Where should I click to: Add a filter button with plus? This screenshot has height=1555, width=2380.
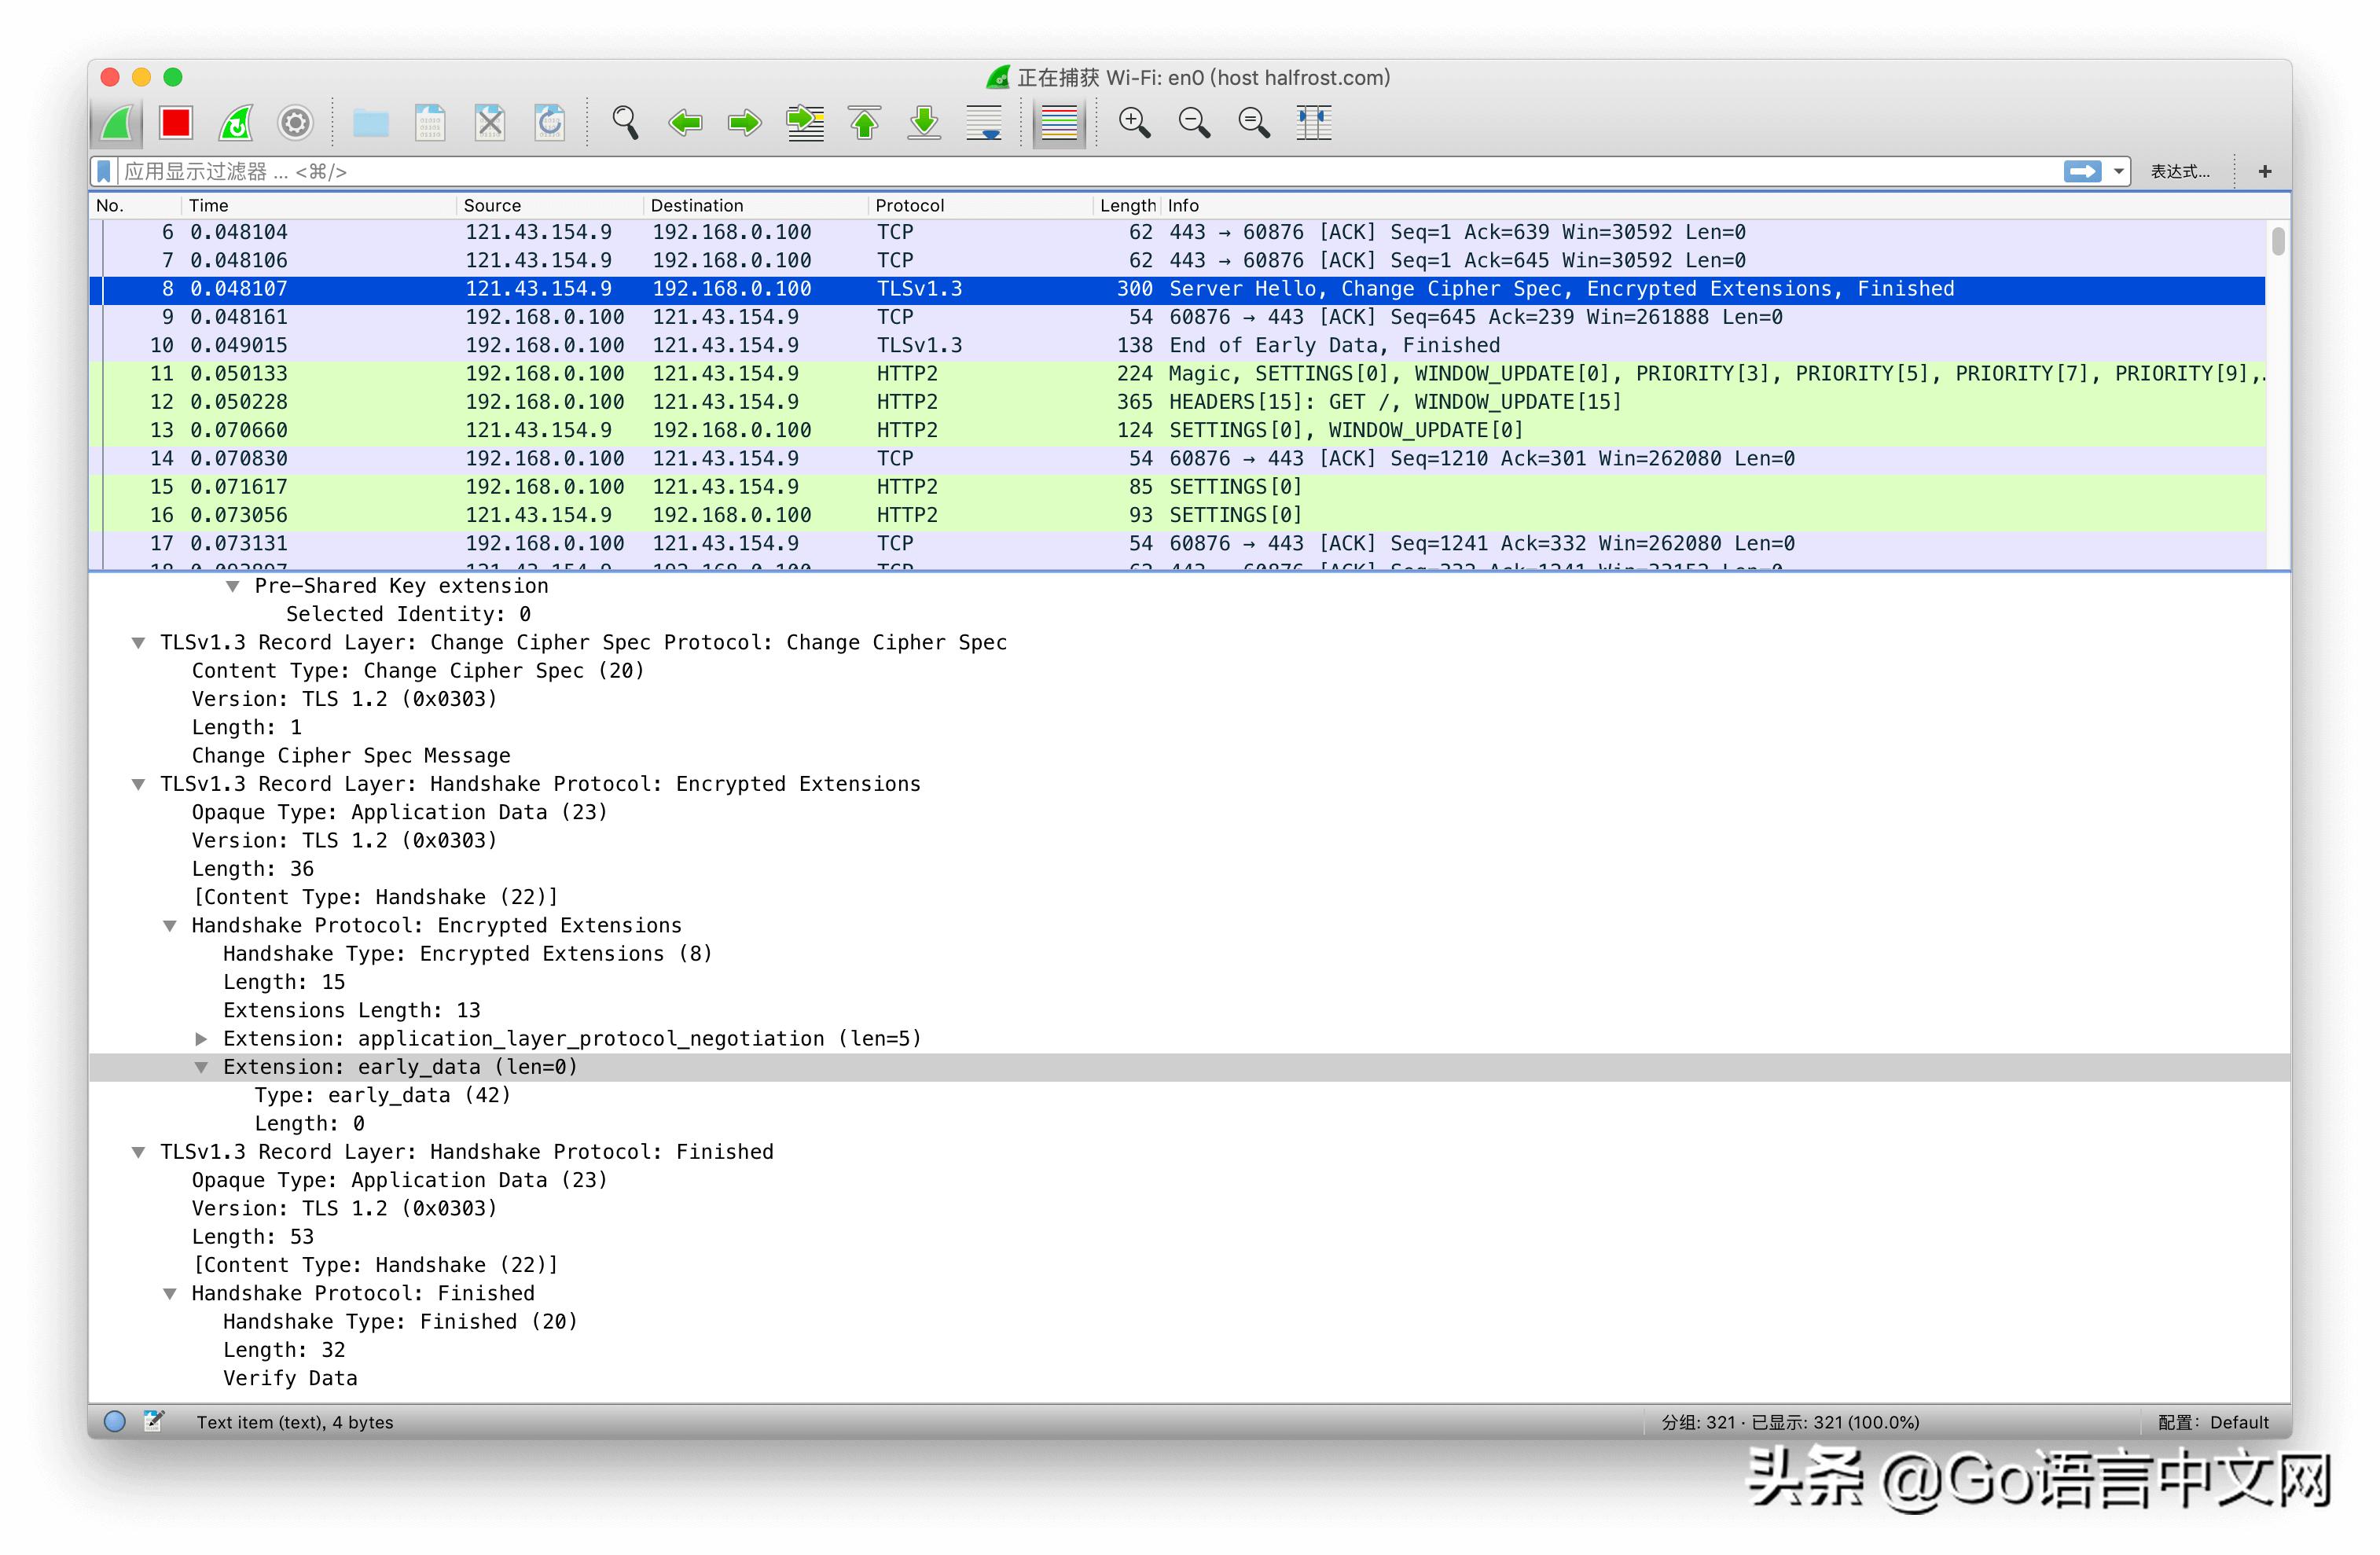2265,172
